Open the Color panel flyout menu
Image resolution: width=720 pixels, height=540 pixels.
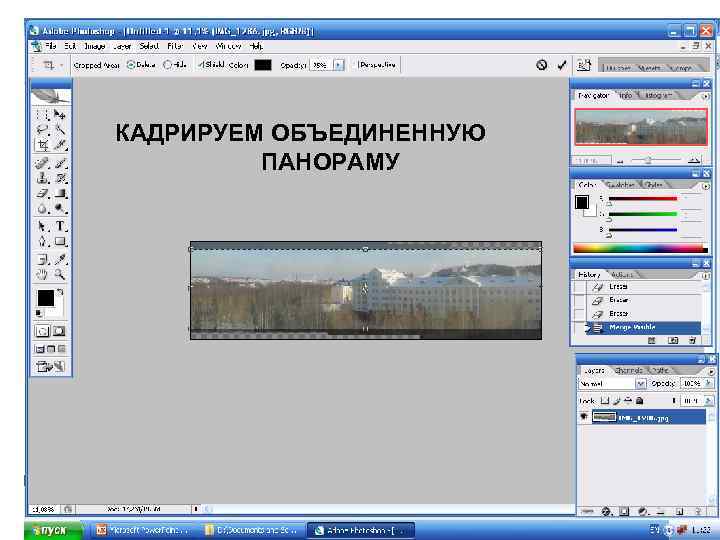click(x=706, y=186)
